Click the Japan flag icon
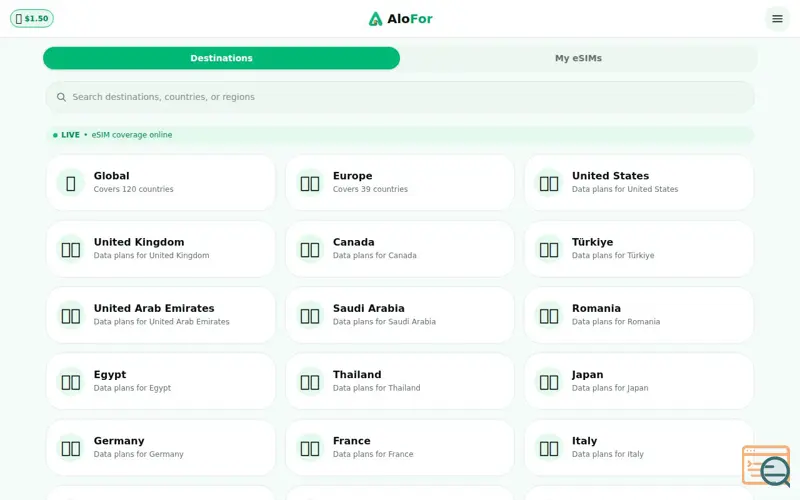The height and width of the screenshot is (500, 800). pyautogui.click(x=549, y=382)
